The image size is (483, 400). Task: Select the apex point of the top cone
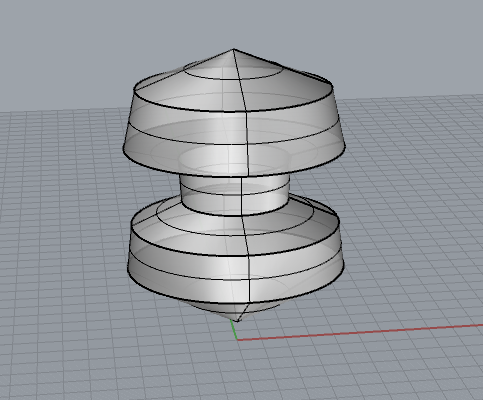tap(233, 49)
